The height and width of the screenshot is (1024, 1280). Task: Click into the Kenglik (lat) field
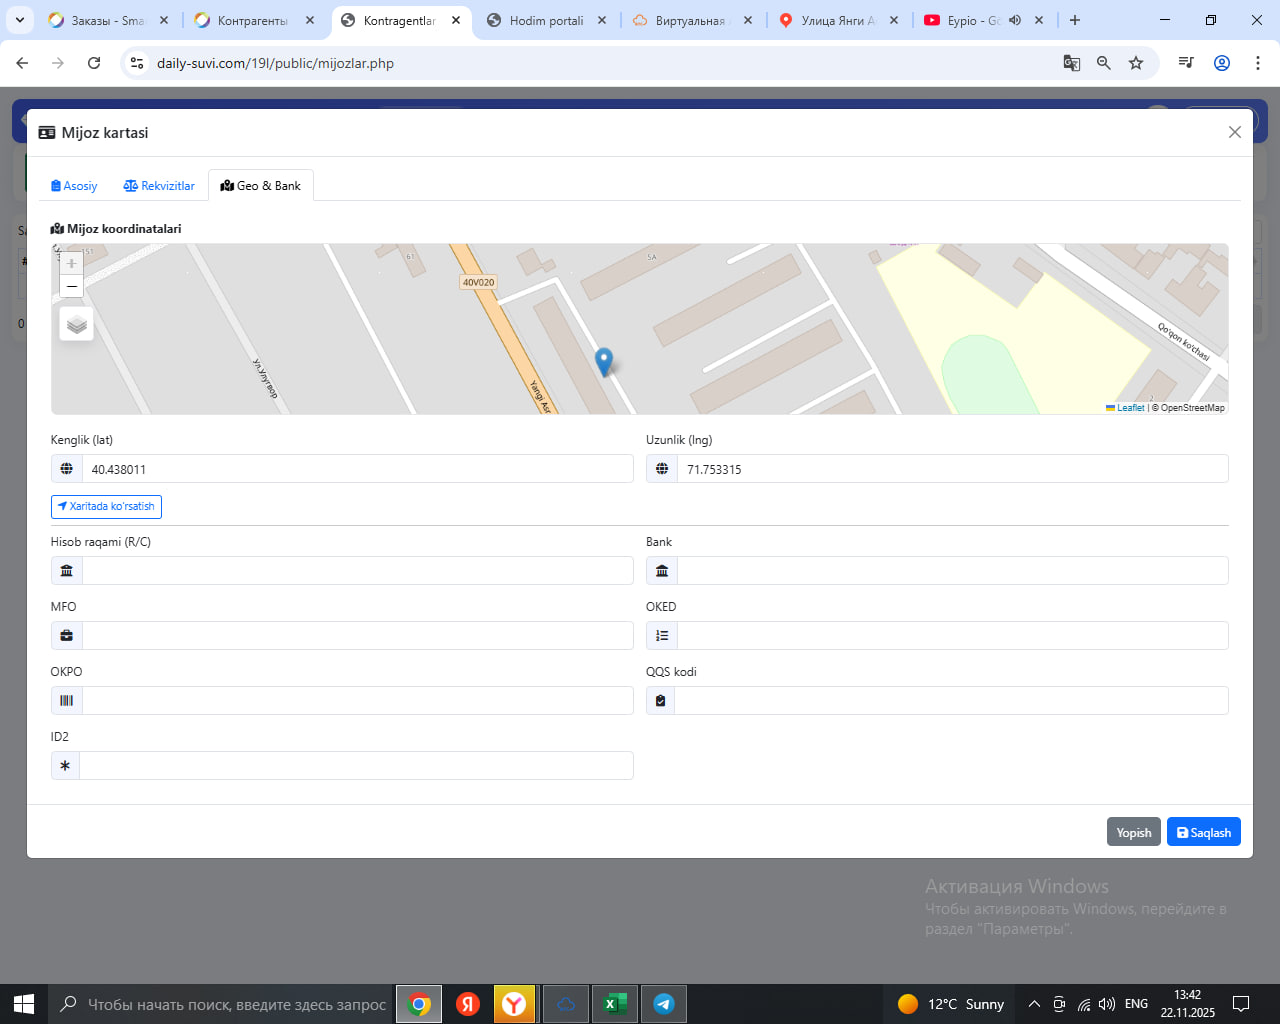click(356, 469)
